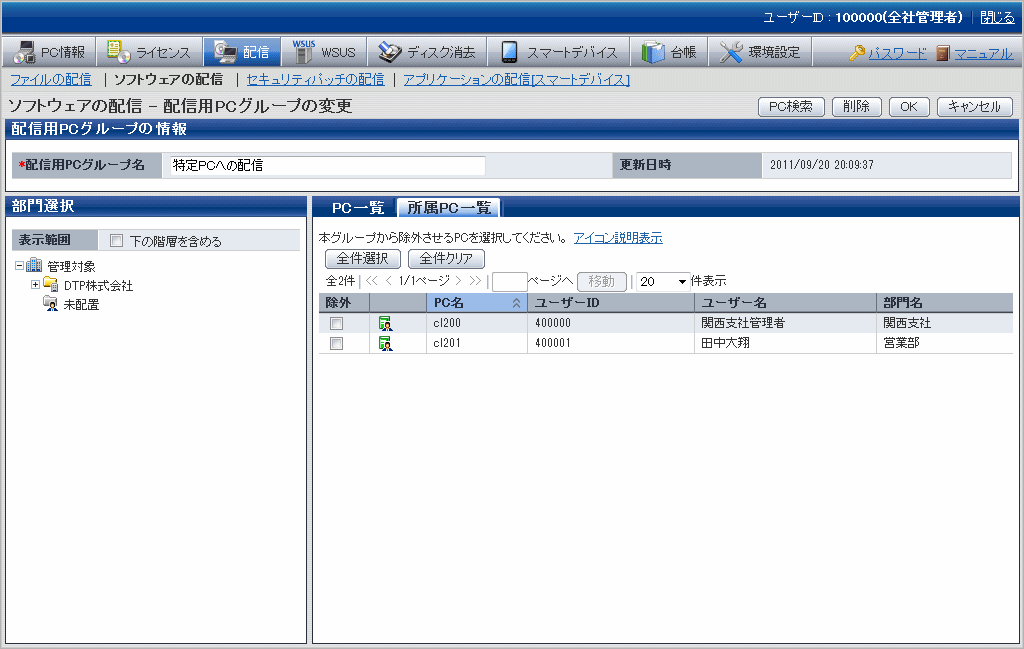Open the 20 件表示 dropdown
The height and width of the screenshot is (649, 1024).
pyautogui.click(x=663, y=281)
